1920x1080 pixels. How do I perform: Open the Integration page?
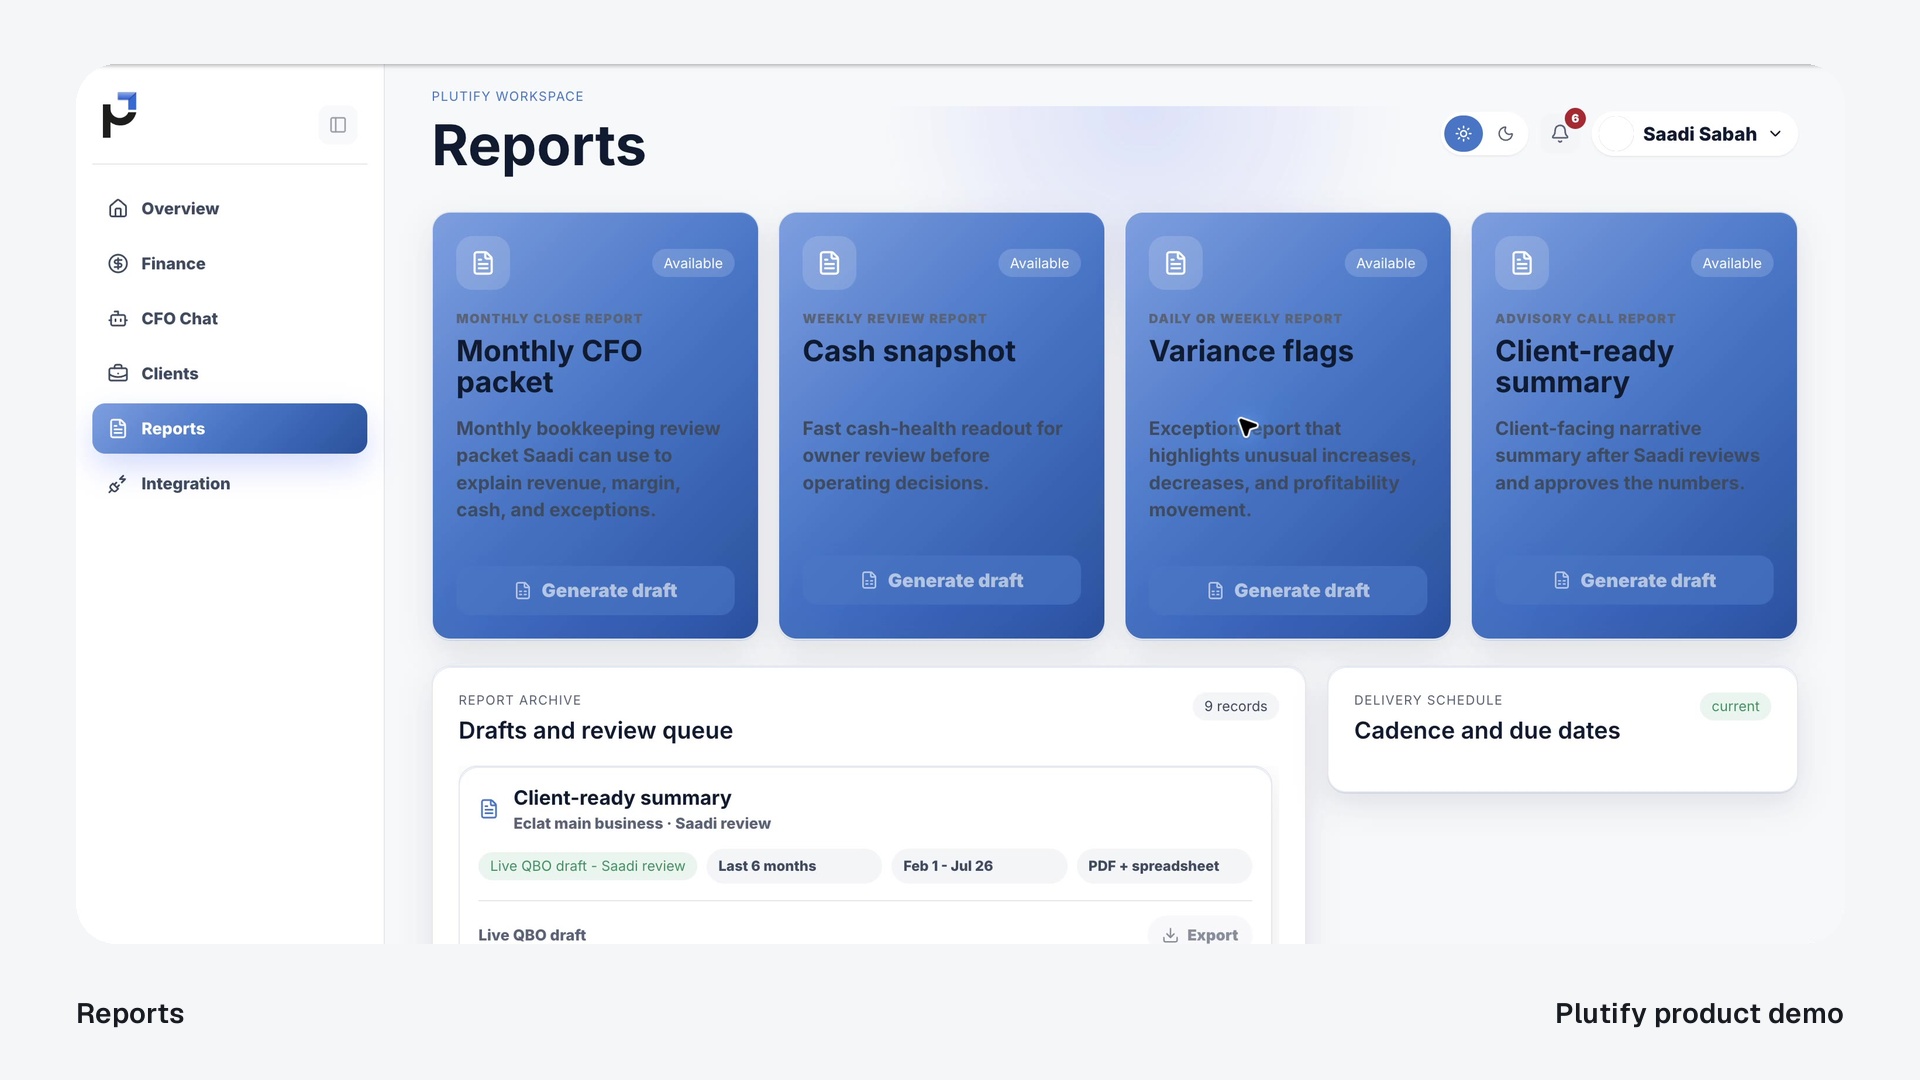pos(229,483)
